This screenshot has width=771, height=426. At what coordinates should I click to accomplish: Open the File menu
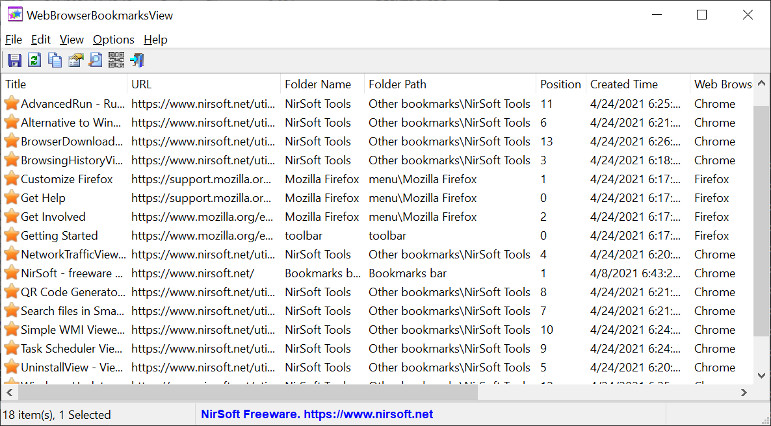(x=13, y=40)
